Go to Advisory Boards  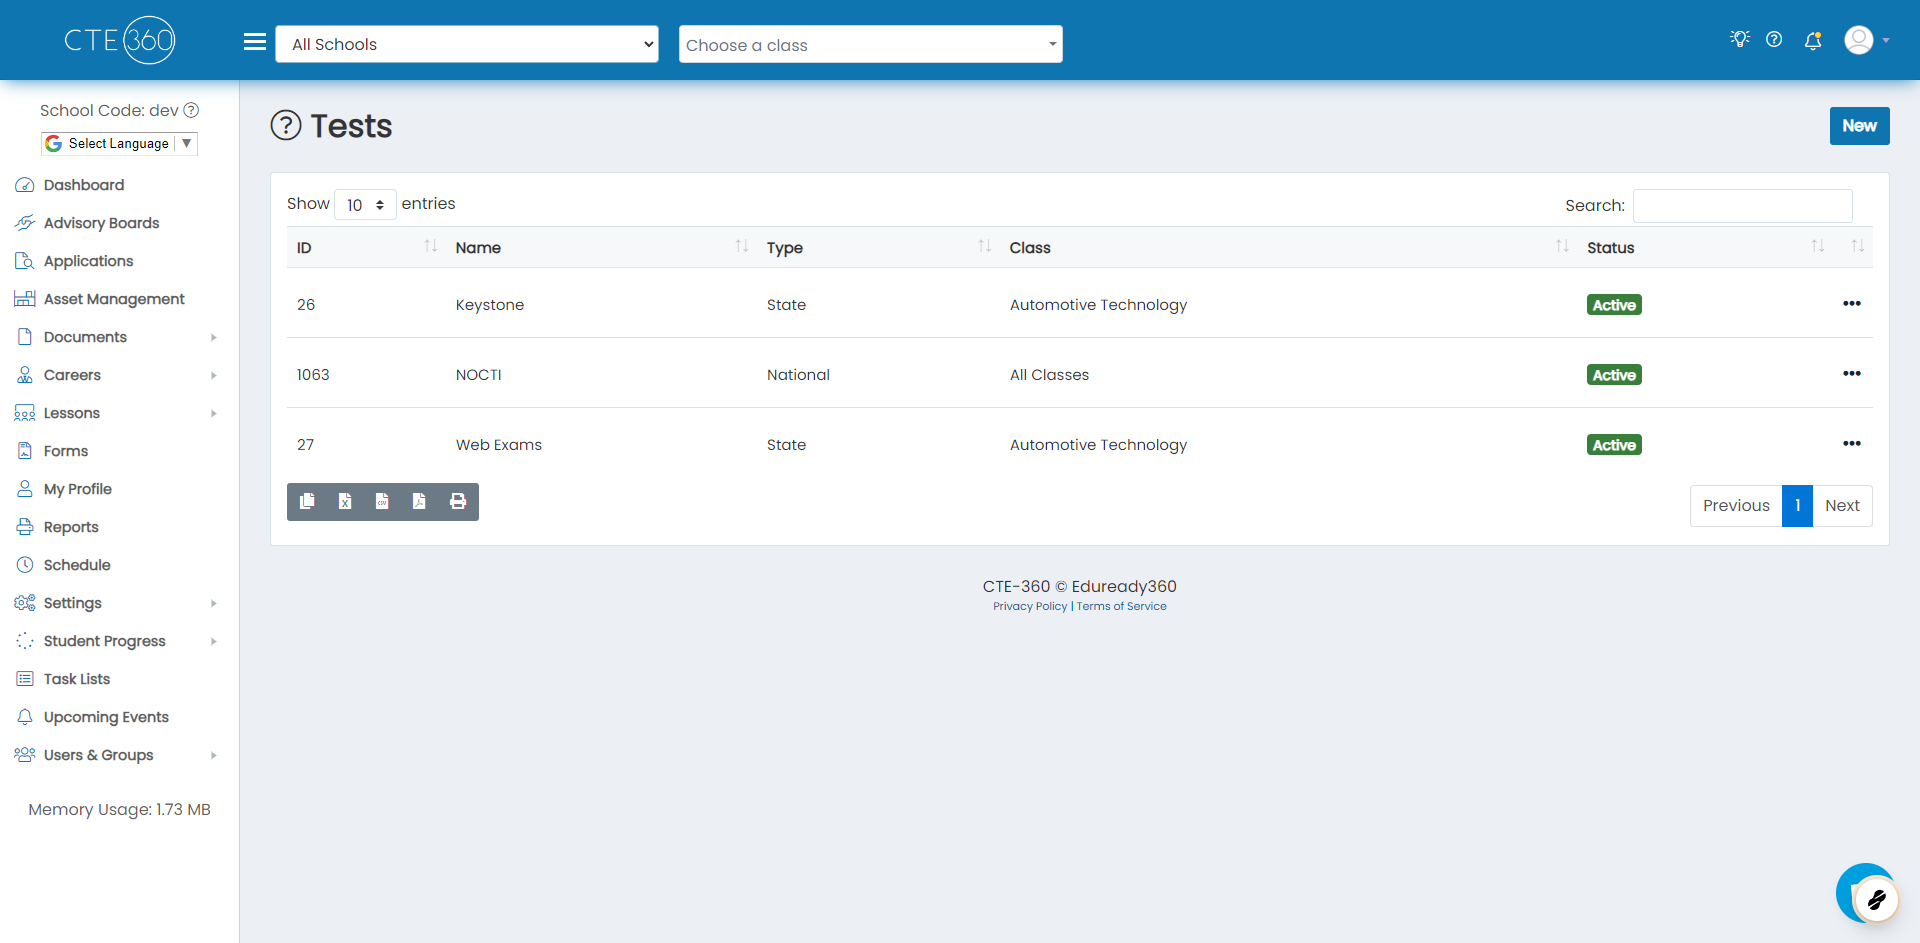tap(101, 223)
